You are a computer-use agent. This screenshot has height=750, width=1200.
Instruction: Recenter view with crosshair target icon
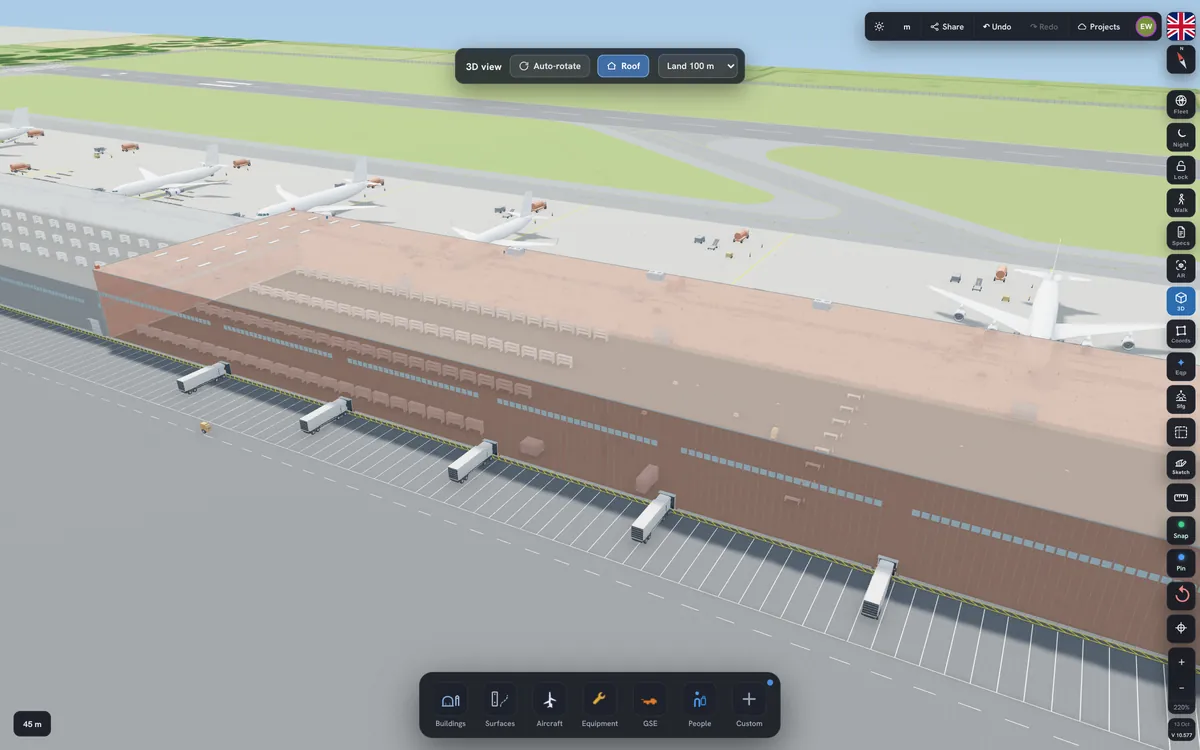pyautogui.click(x=1181, y=628)
